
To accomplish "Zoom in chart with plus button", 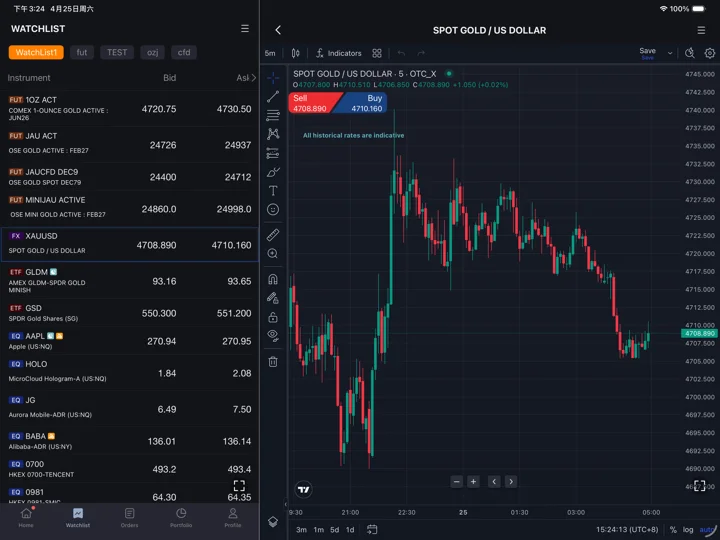I will point(473,482).
